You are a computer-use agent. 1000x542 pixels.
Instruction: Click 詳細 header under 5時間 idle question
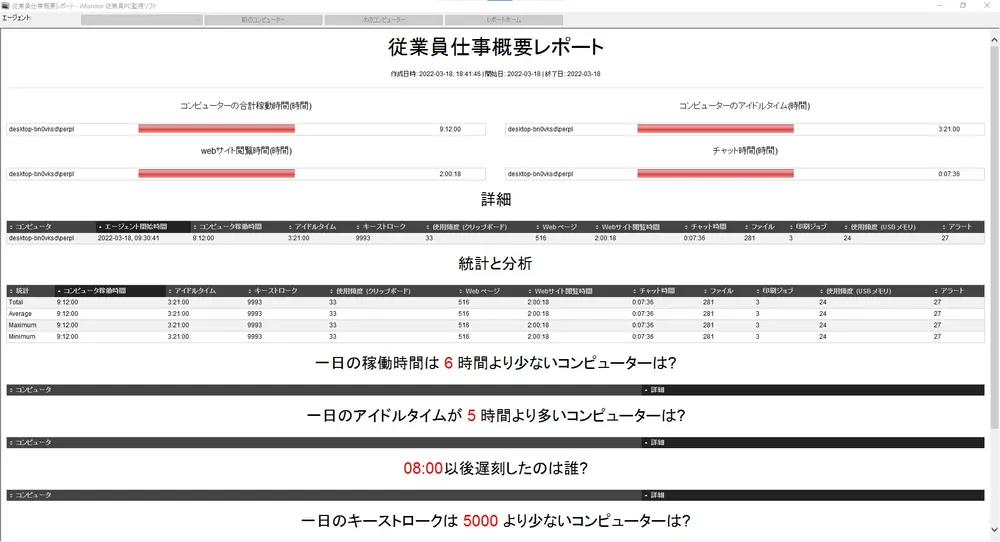click(x=813, y=443)
